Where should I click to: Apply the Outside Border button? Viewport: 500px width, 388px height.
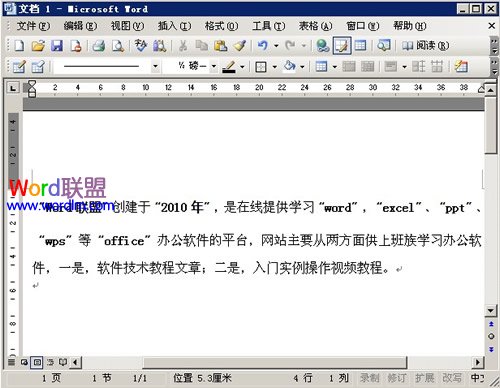[261, 67]
